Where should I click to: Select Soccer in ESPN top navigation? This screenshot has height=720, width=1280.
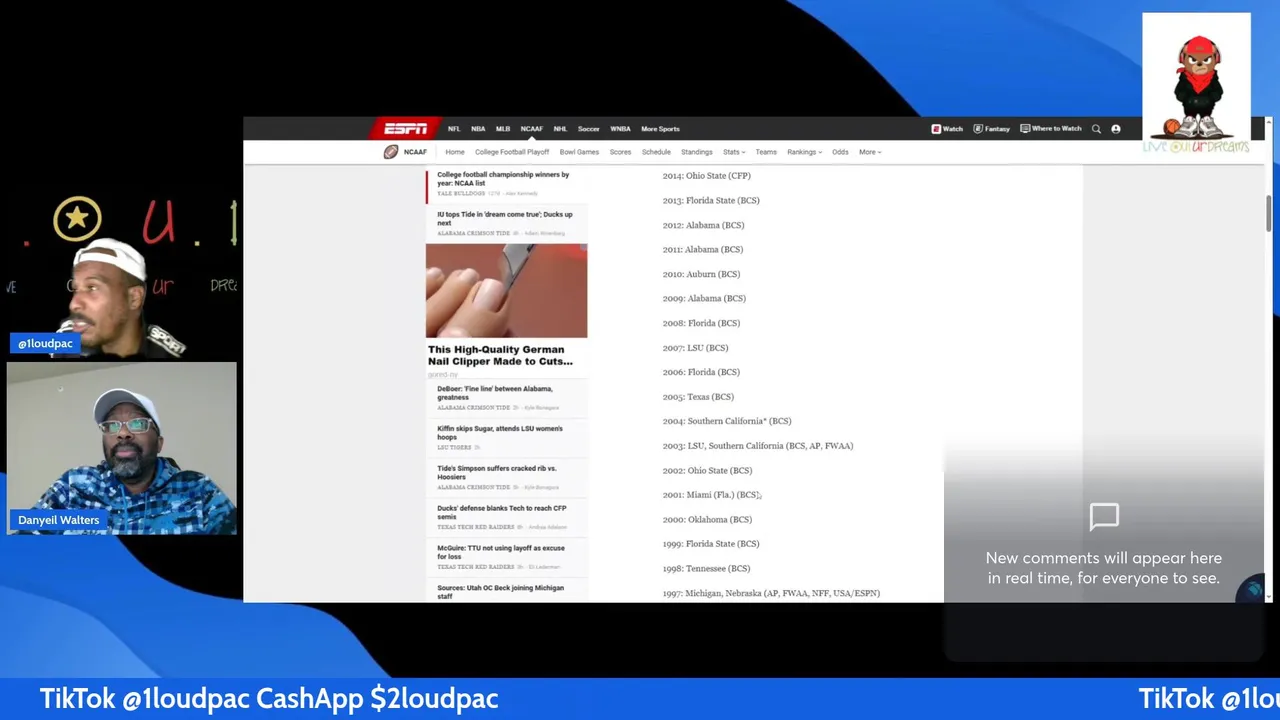588,128
